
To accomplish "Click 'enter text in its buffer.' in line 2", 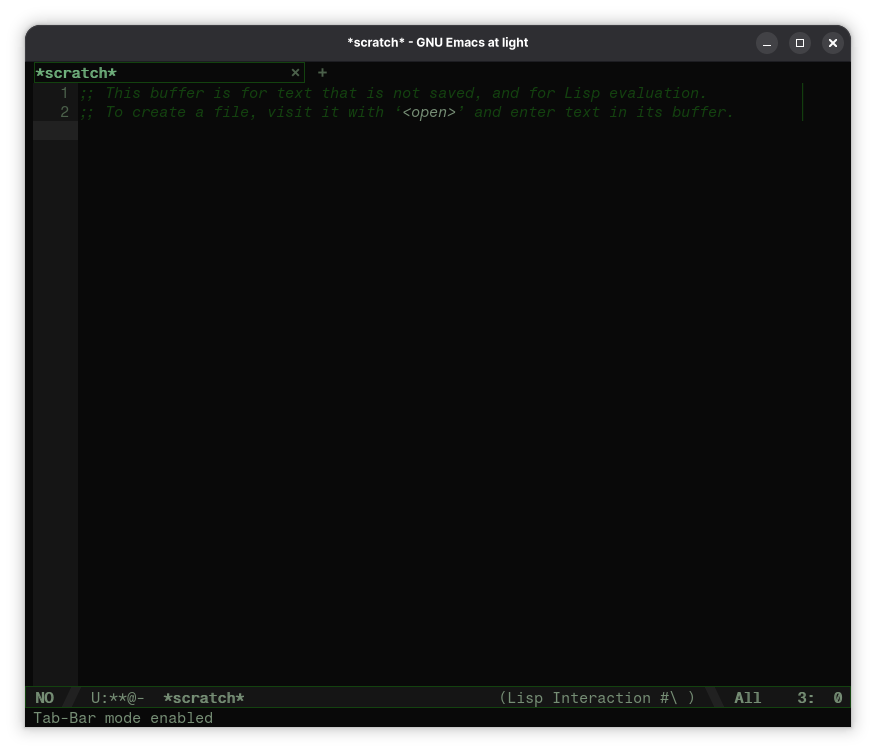I will tap(621, 112).
